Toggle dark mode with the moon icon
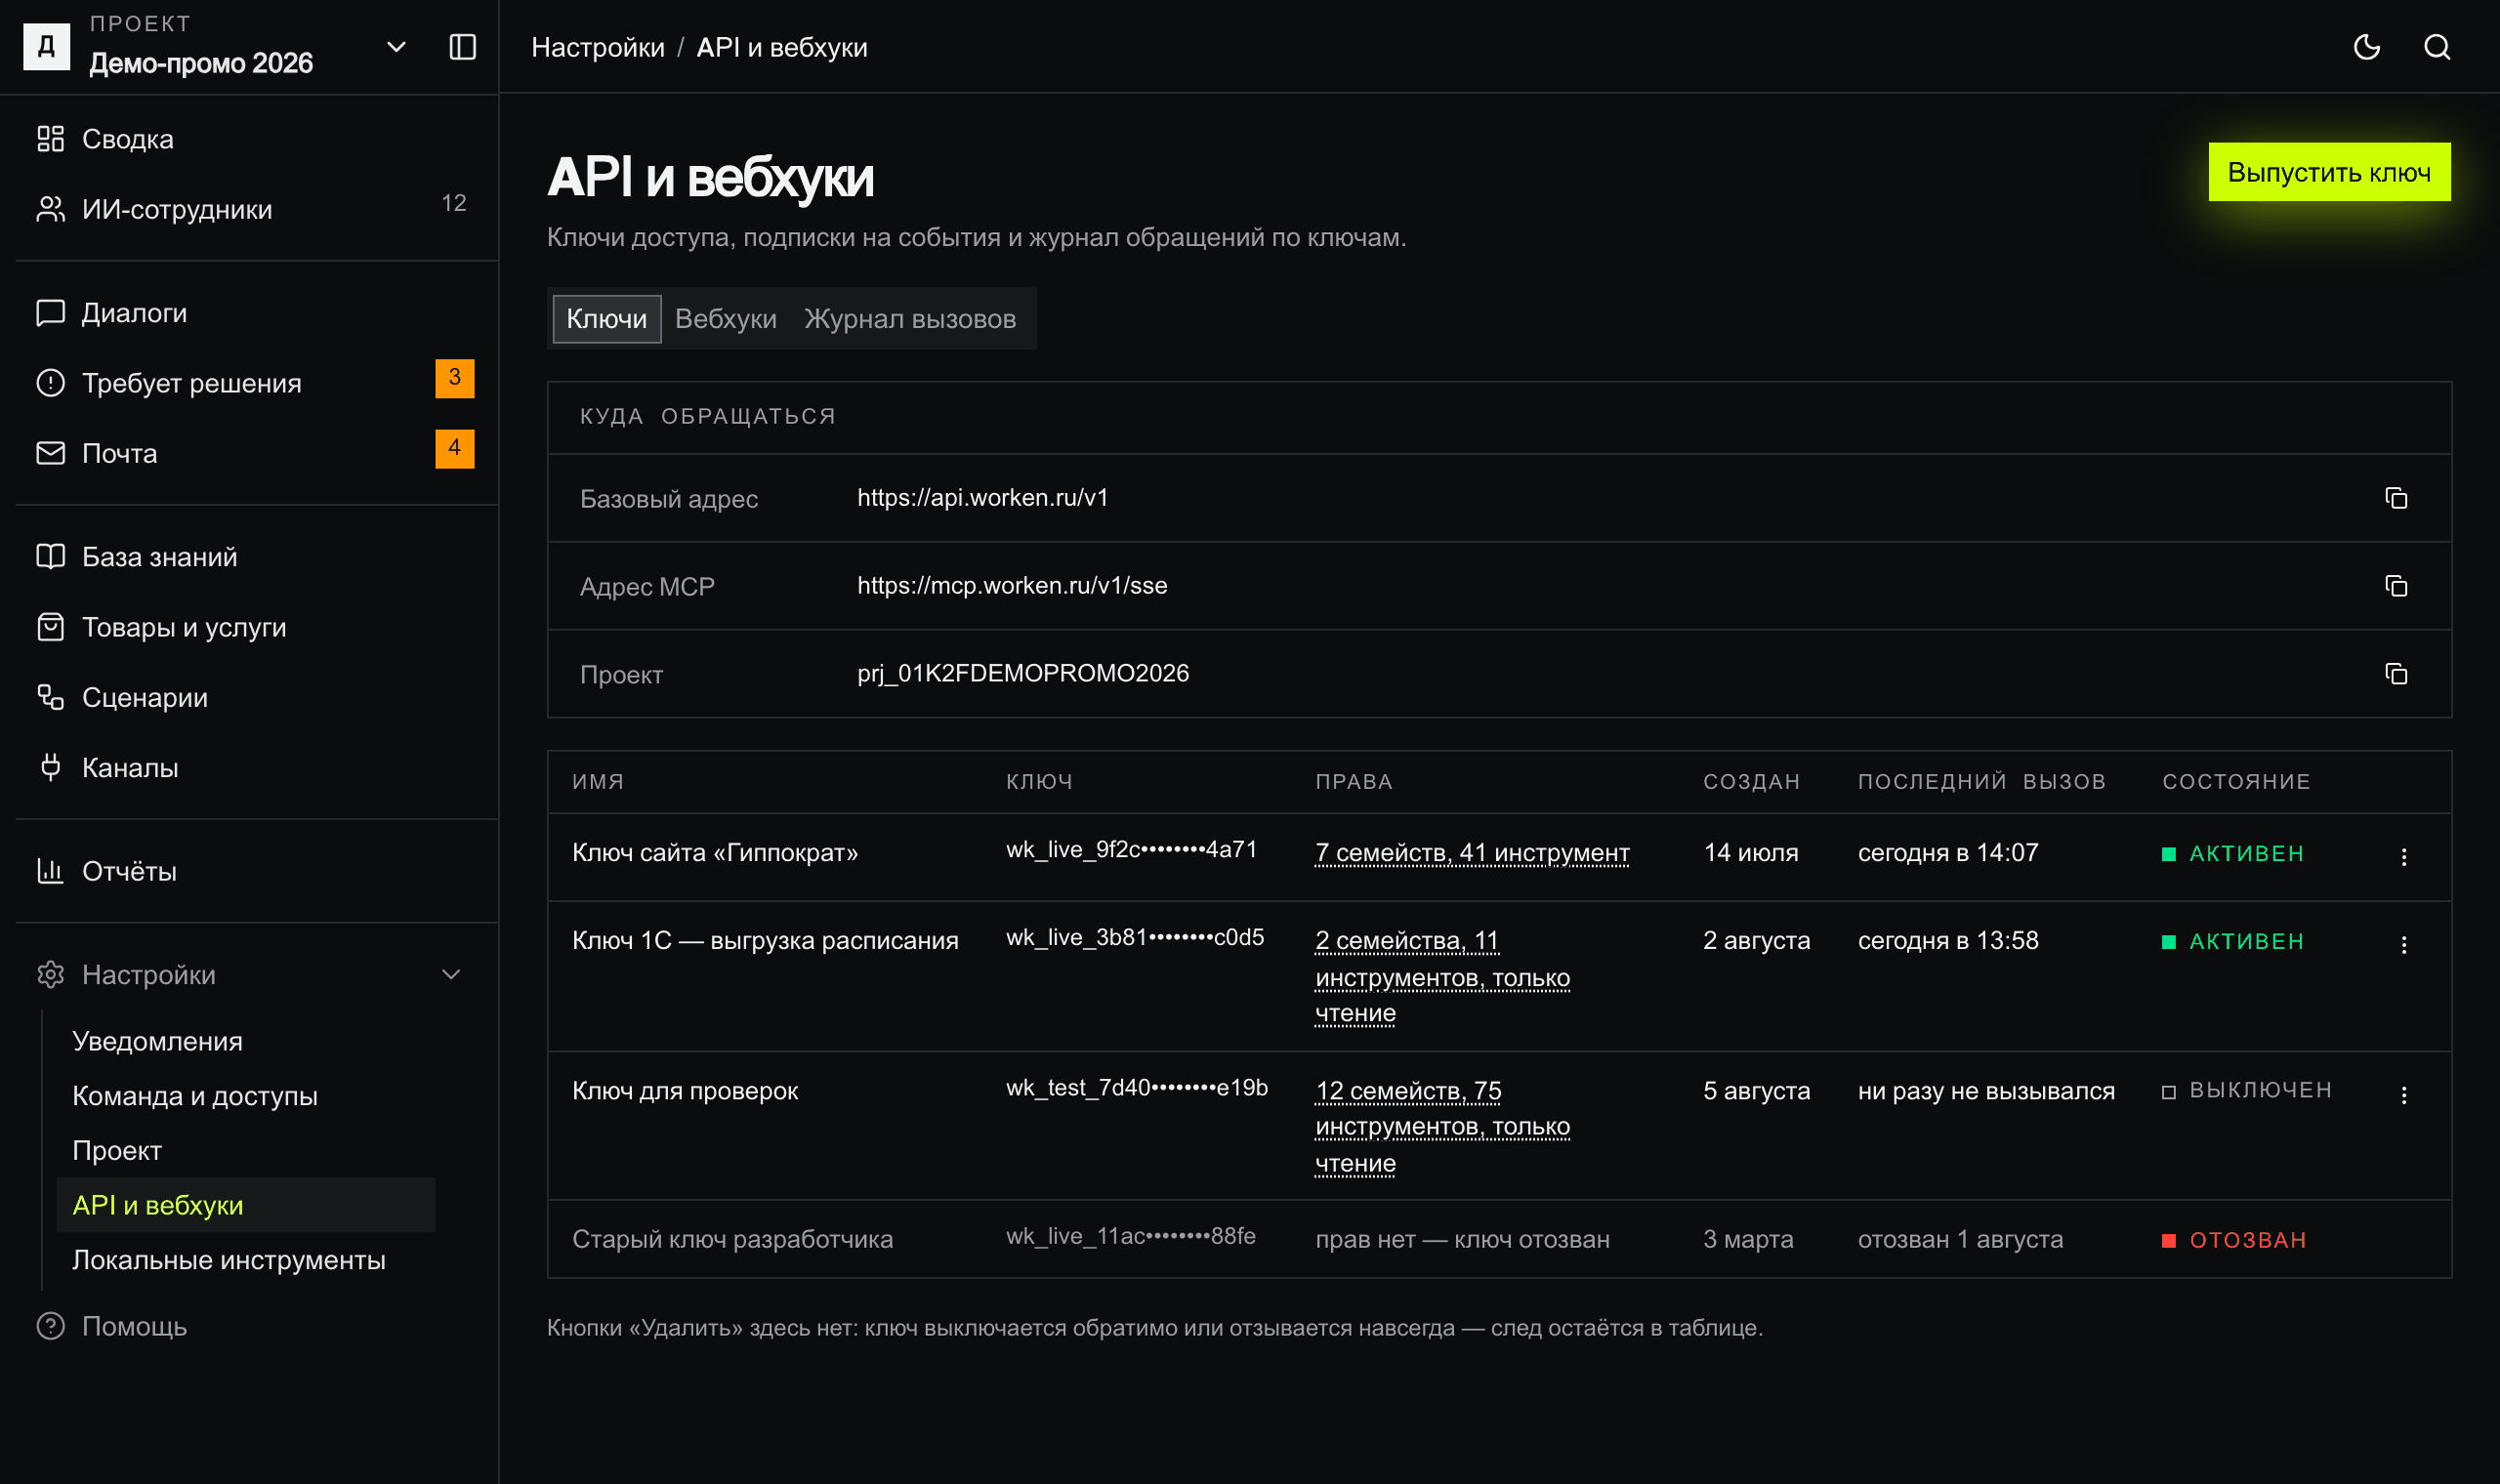2500x1484 pixels. [2366, 47]
